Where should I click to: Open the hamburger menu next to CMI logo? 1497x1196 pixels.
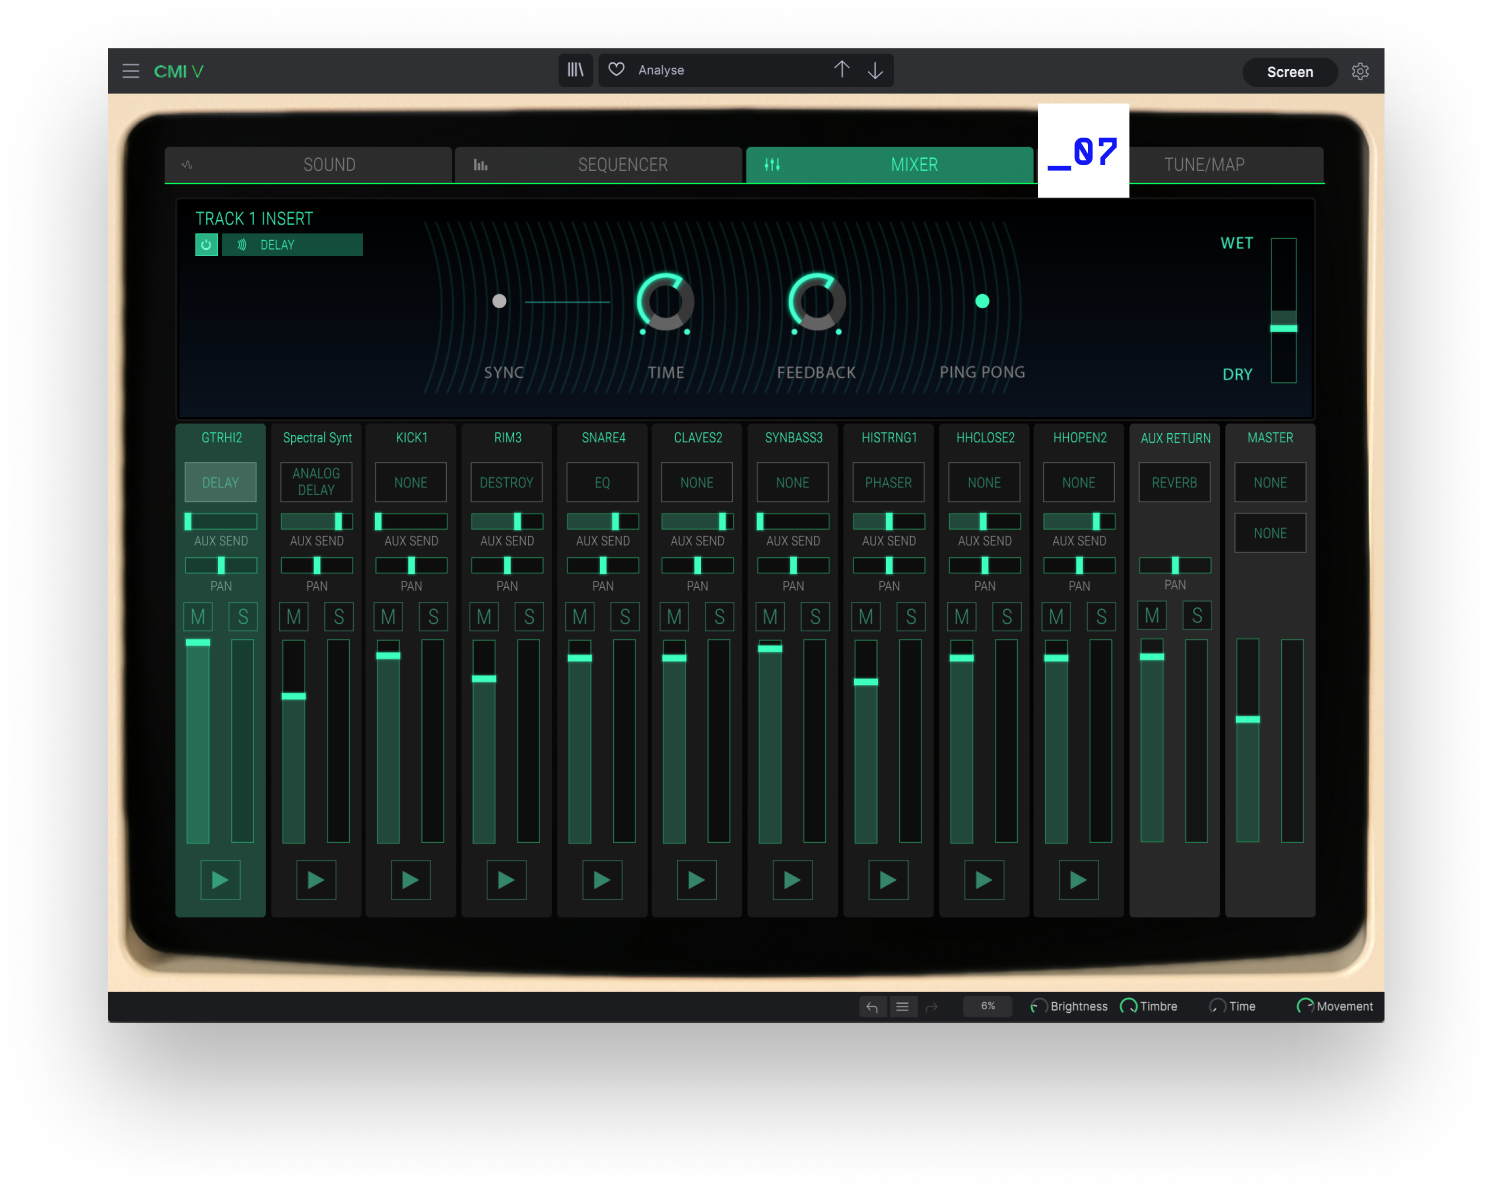click(x=130, y=70)
